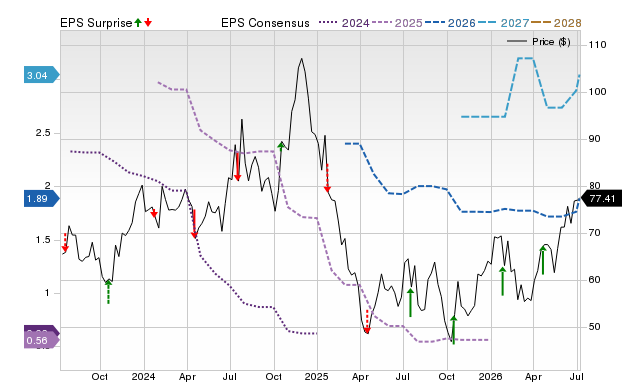
Task: Select the green surprise arrow near October 2023
Action: click(x=108, y=292)
